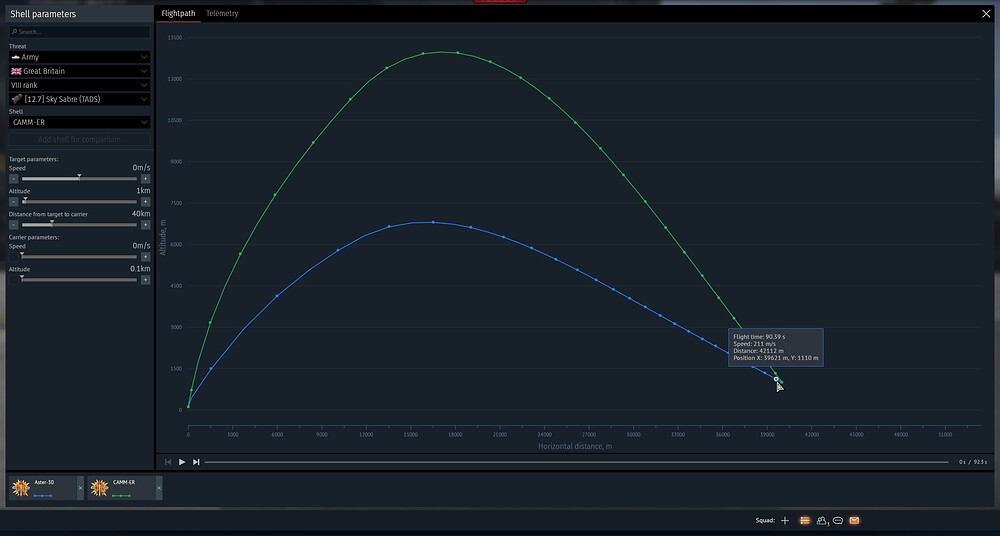
Task: Click the 'Squad:' label
Action: pos(765,521)
